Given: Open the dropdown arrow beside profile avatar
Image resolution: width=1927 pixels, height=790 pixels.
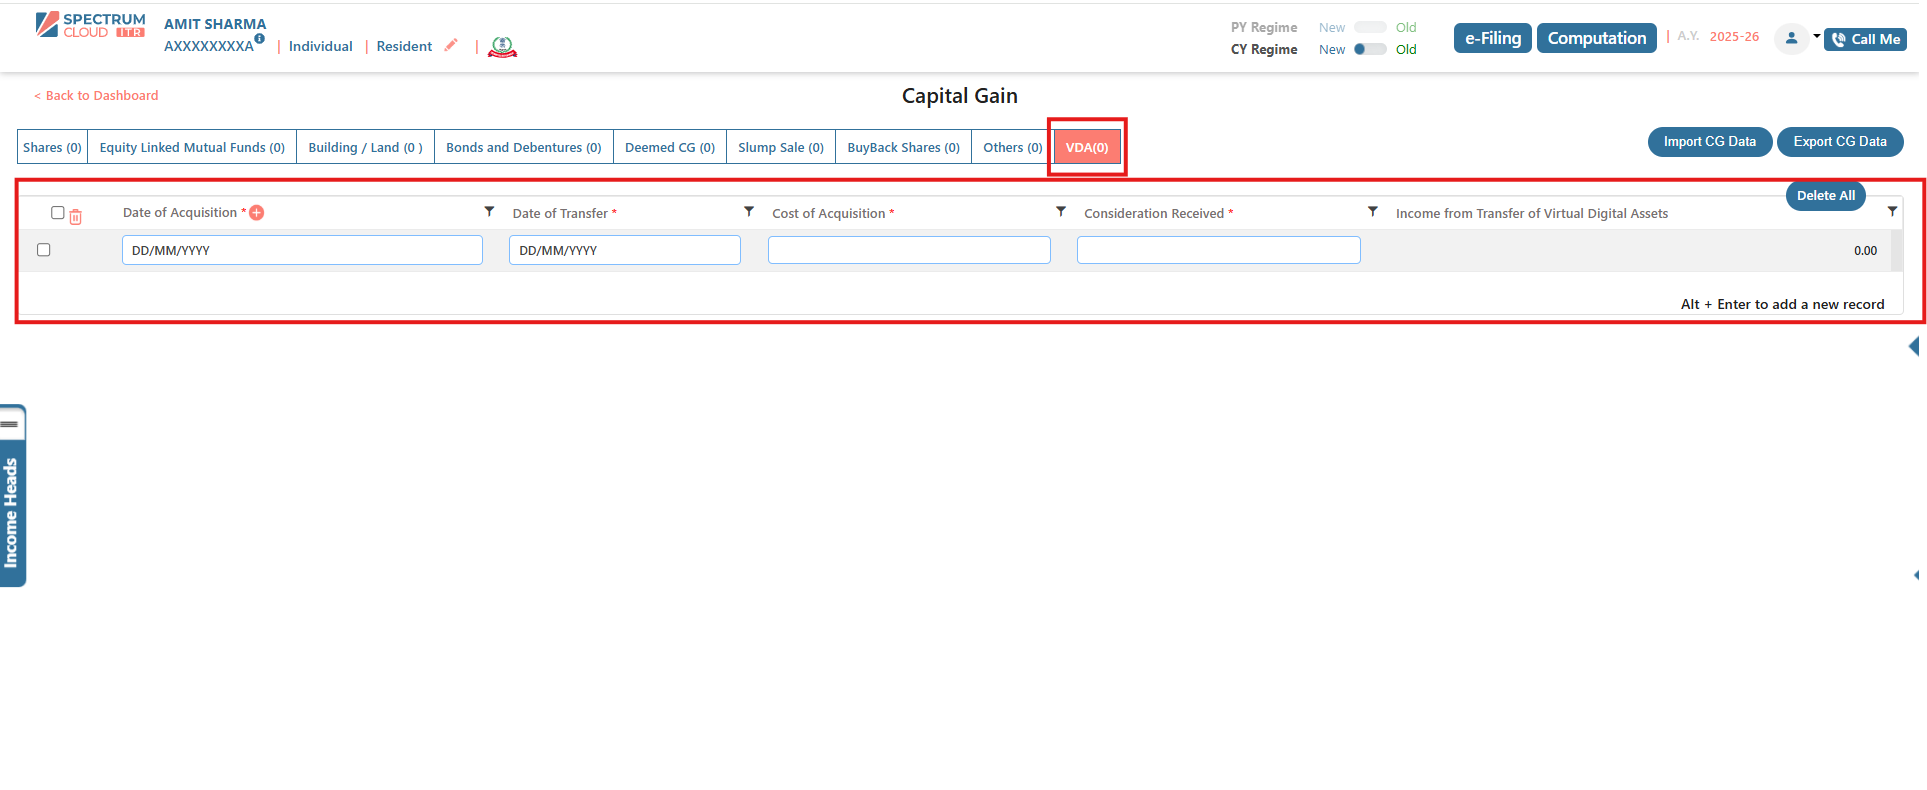Looking at the screenshot, I should pos(1816,37).
